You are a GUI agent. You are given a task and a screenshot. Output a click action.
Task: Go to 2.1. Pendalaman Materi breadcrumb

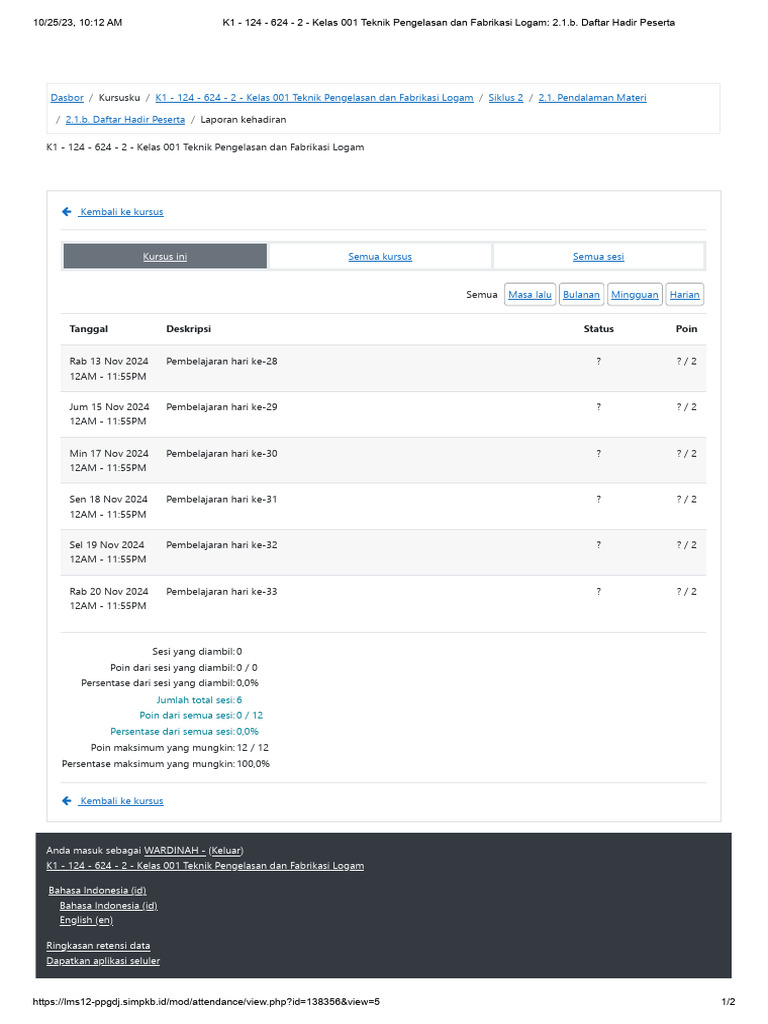click(592, 98)
